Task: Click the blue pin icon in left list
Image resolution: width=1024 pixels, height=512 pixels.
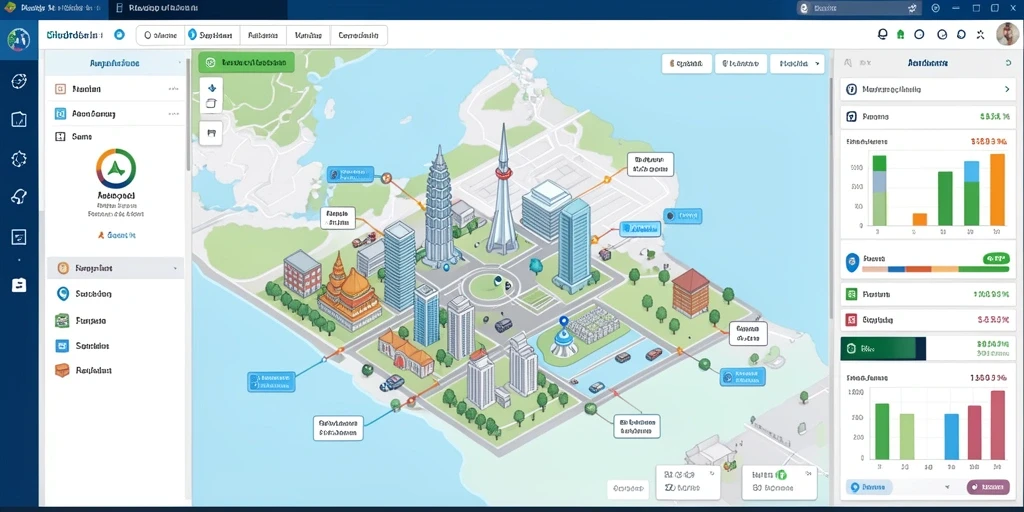Action: (63, 294)
